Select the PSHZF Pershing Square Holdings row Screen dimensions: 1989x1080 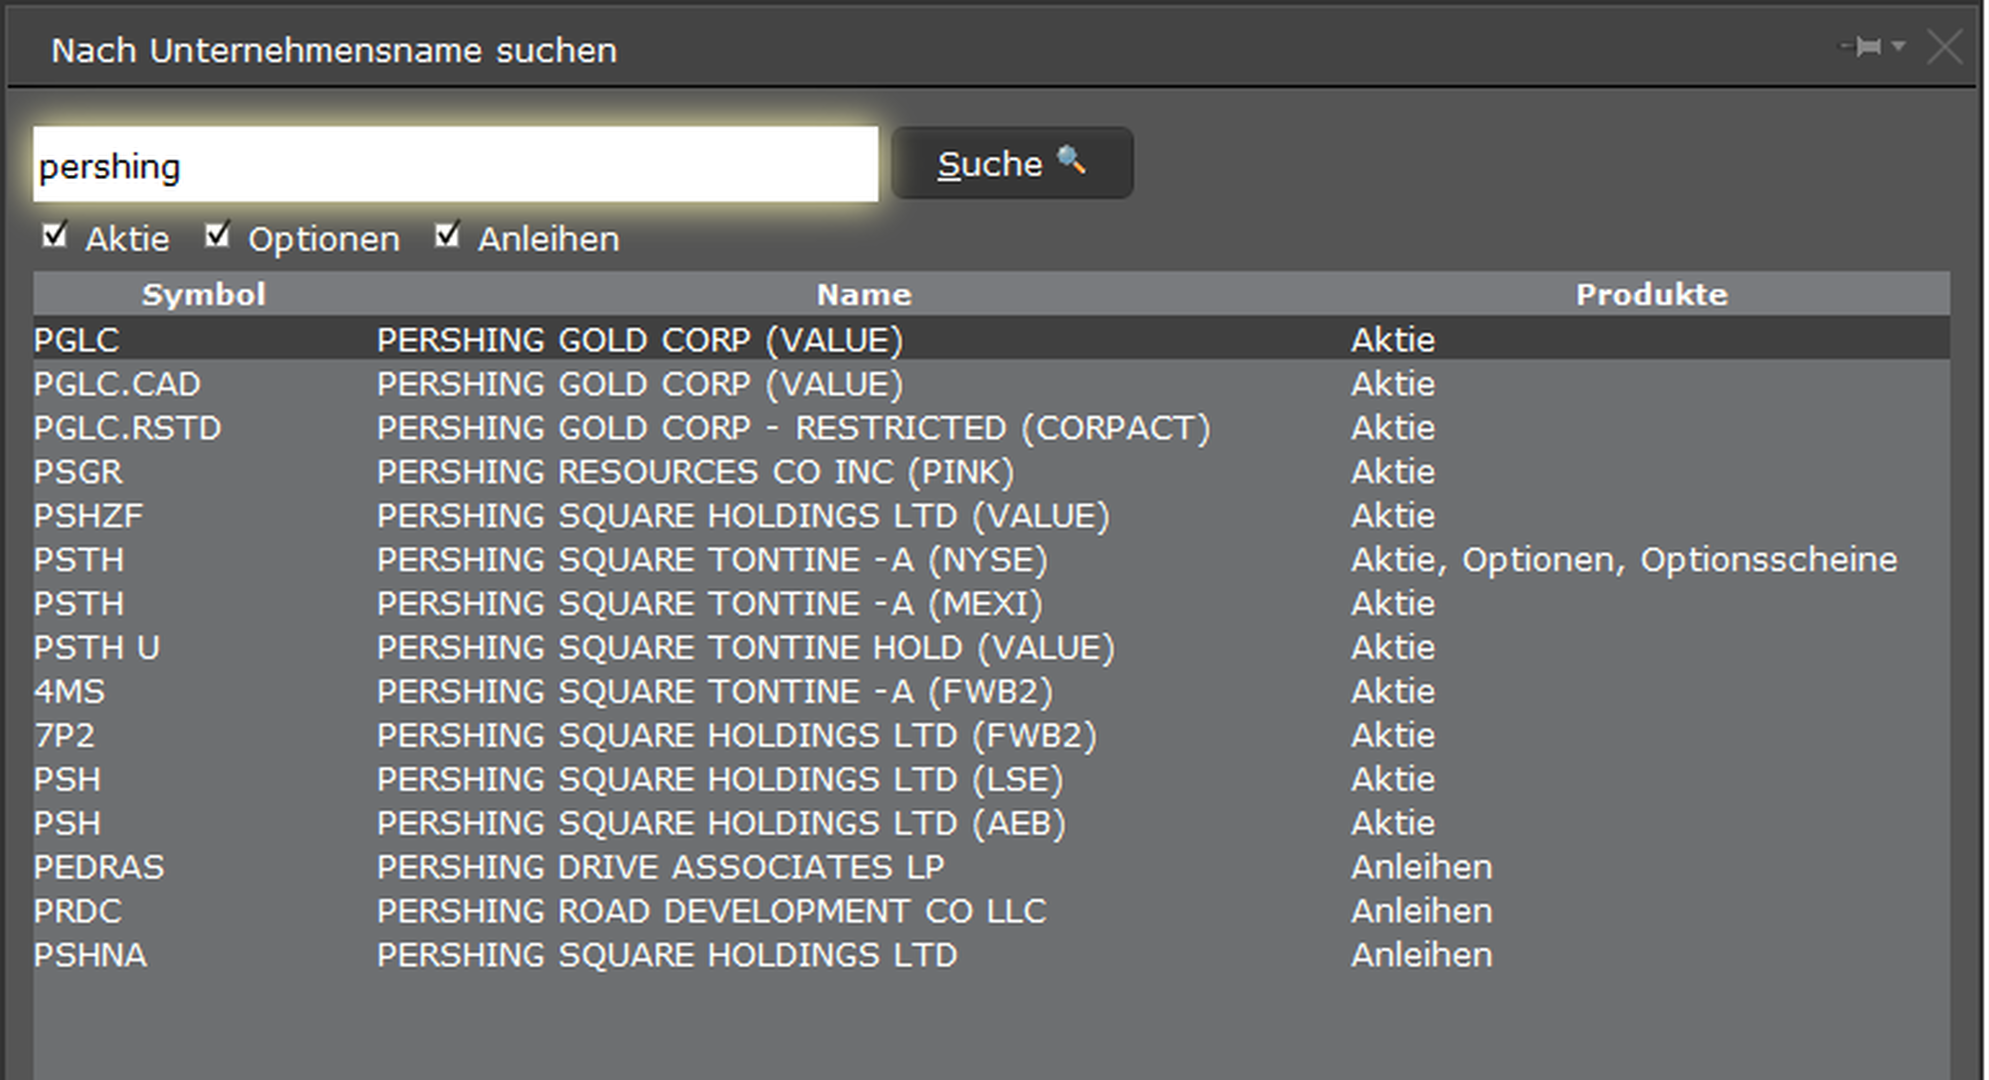pyautogui.click(x=991, y=516)
